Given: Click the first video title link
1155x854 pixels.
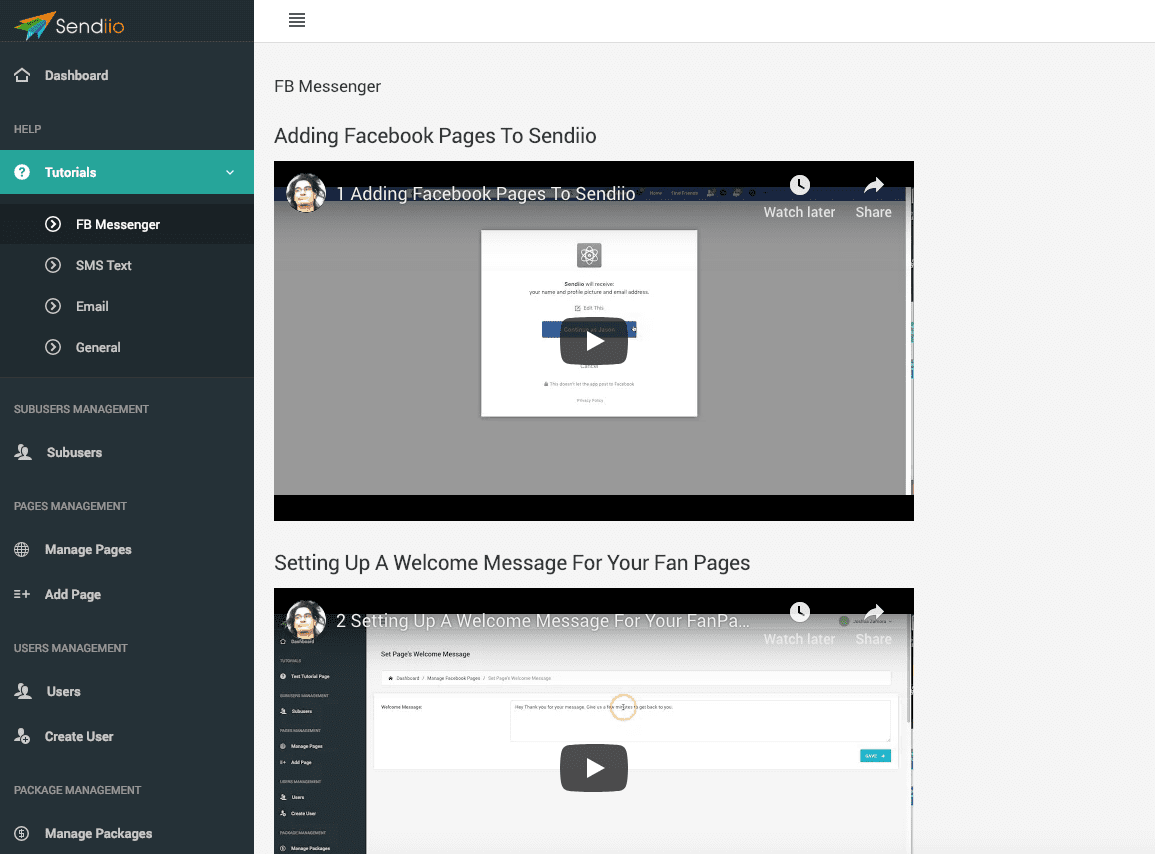Looking at the screenshot, I should tap(486, 194).
